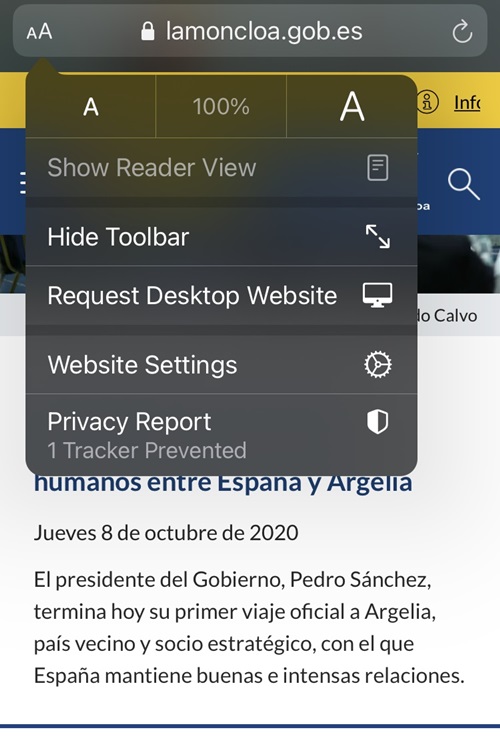Click the Website Settings gear icon
Image resolution: width=500 pixels, height=754 pixels.
377,364
